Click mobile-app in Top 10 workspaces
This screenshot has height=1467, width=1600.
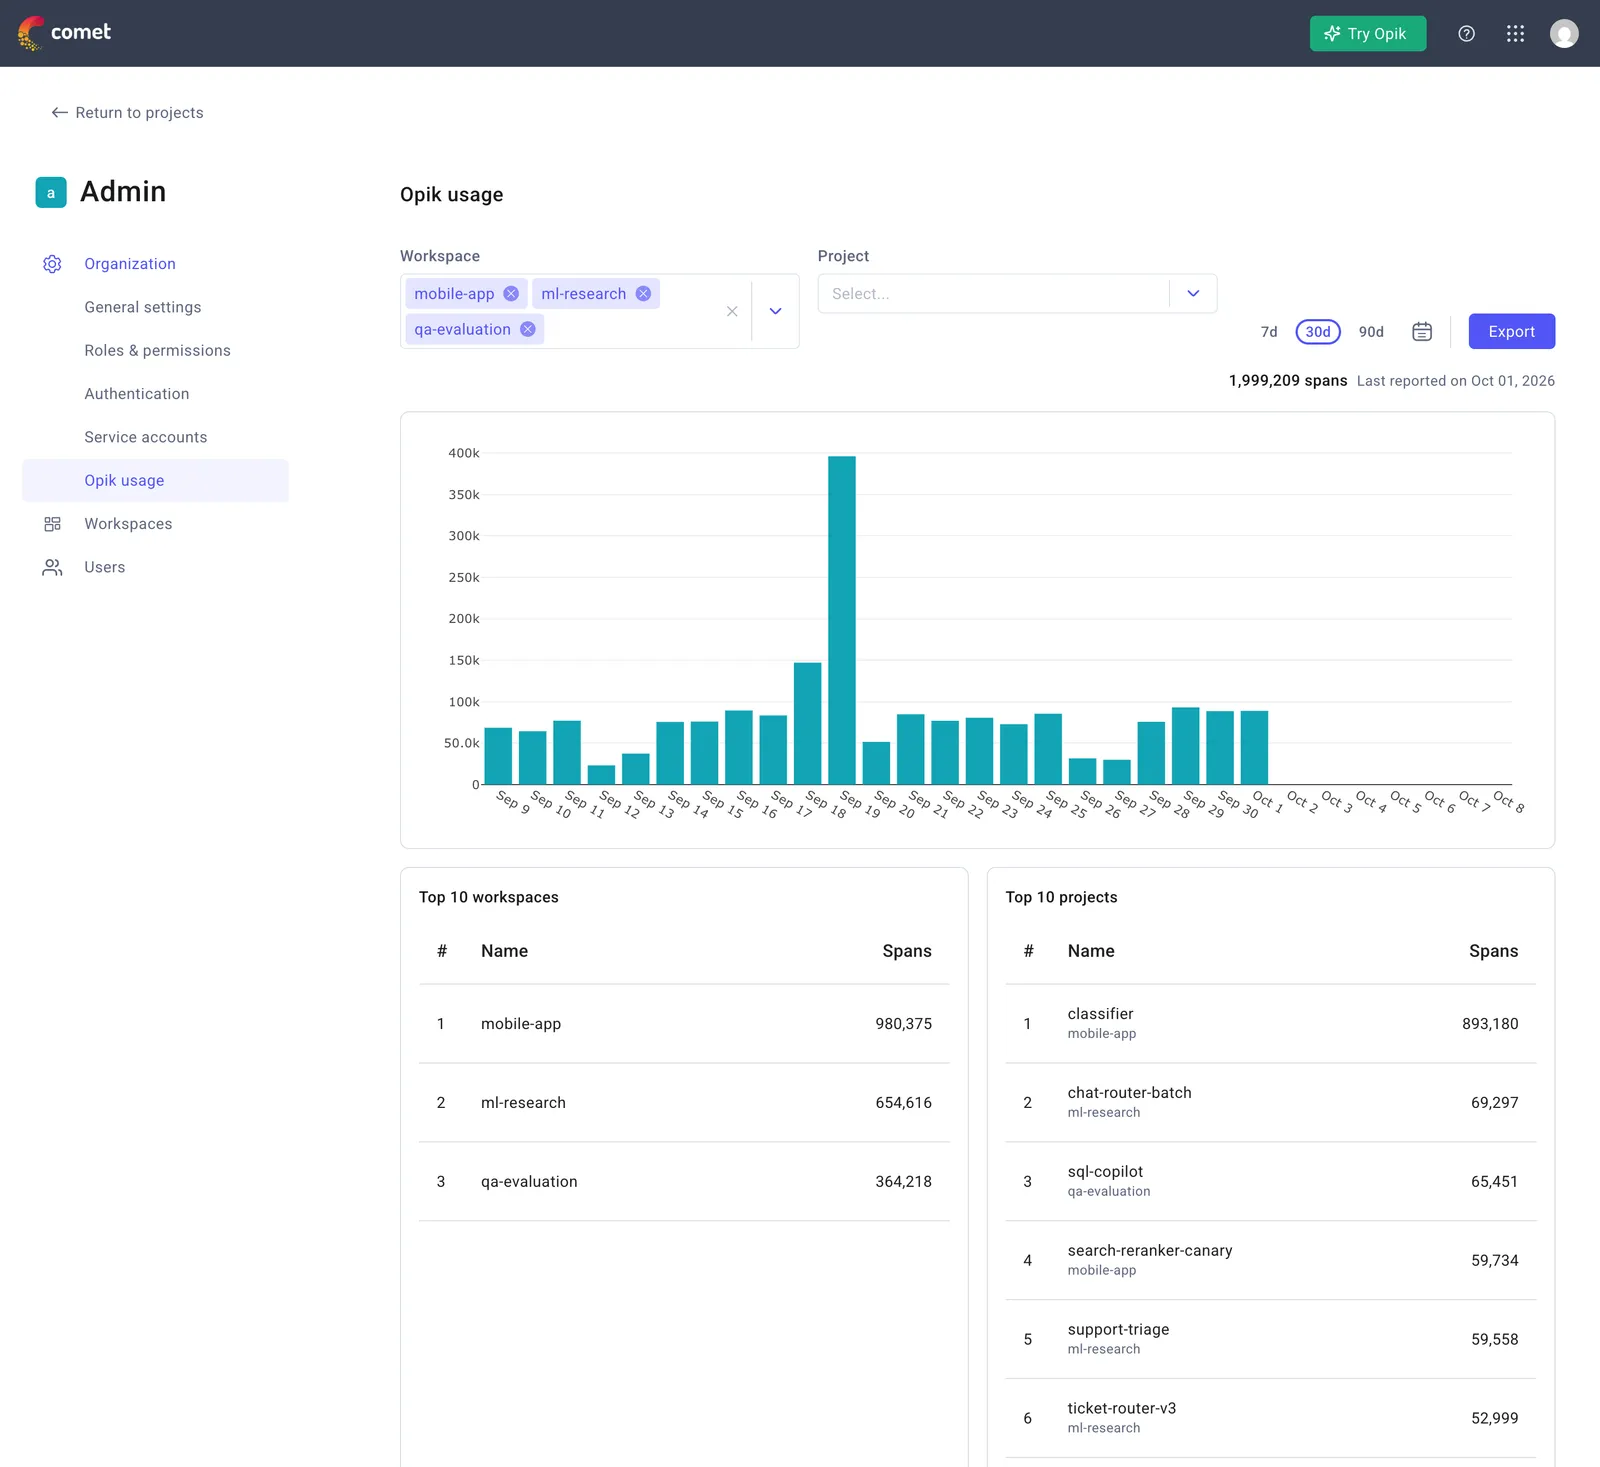coord(521,1024)
